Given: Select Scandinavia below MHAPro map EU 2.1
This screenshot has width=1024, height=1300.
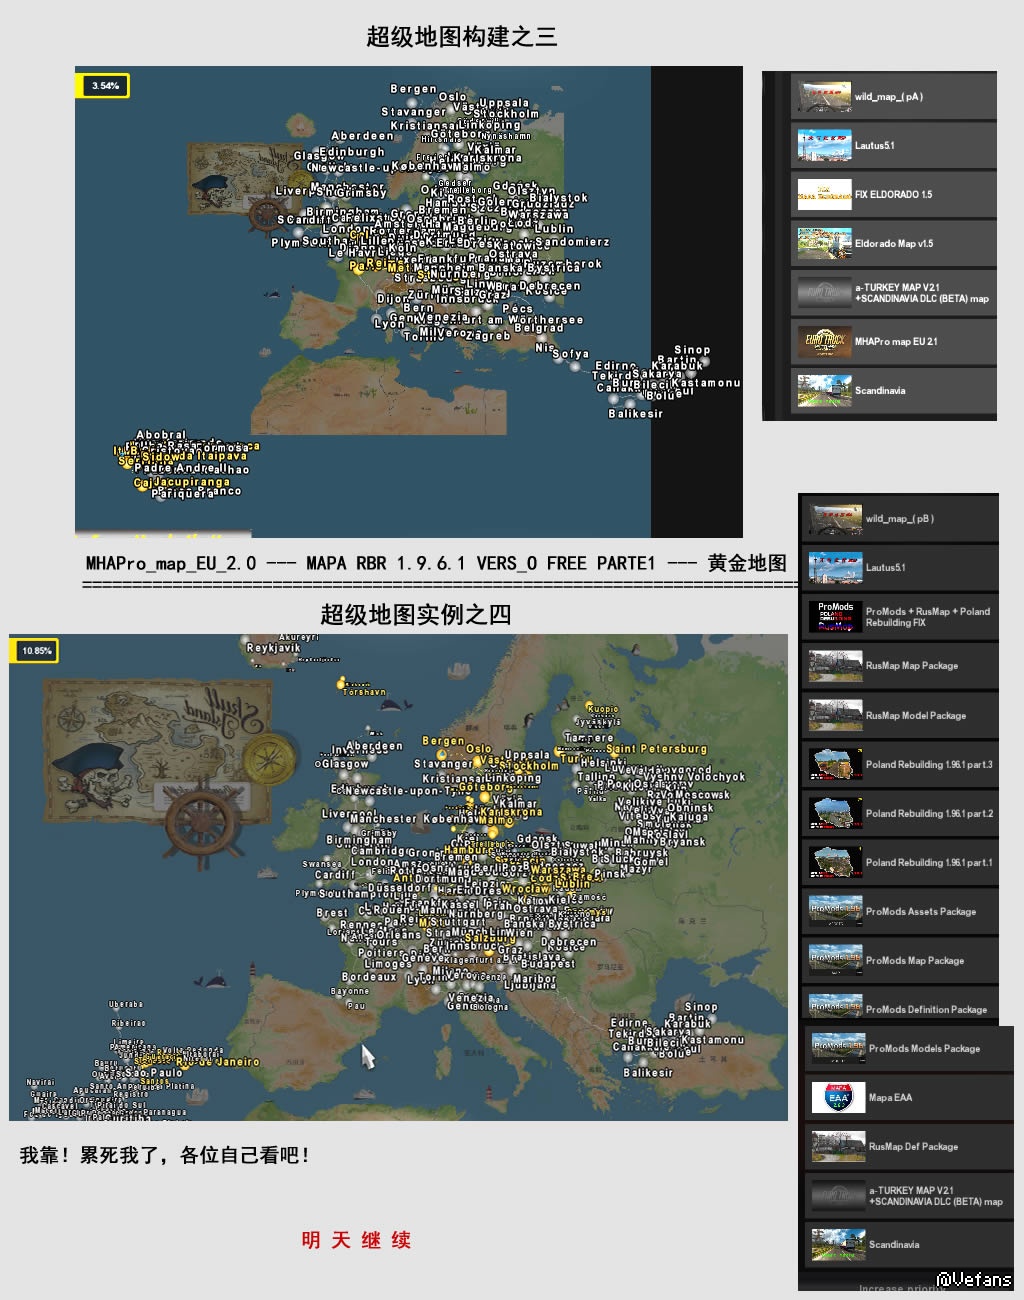Looking at the screenshot, I should click(894, 391).
